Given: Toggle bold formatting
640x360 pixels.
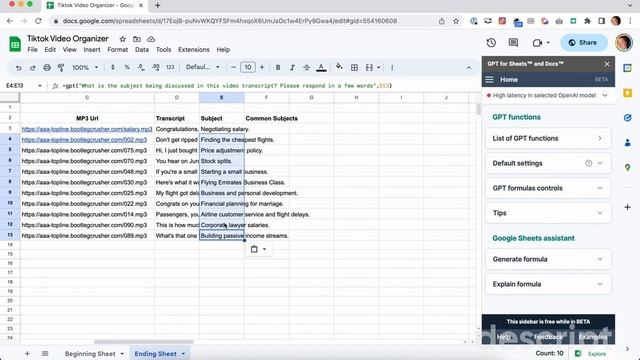Looking at the screenshot, I should tap(278, 68).
